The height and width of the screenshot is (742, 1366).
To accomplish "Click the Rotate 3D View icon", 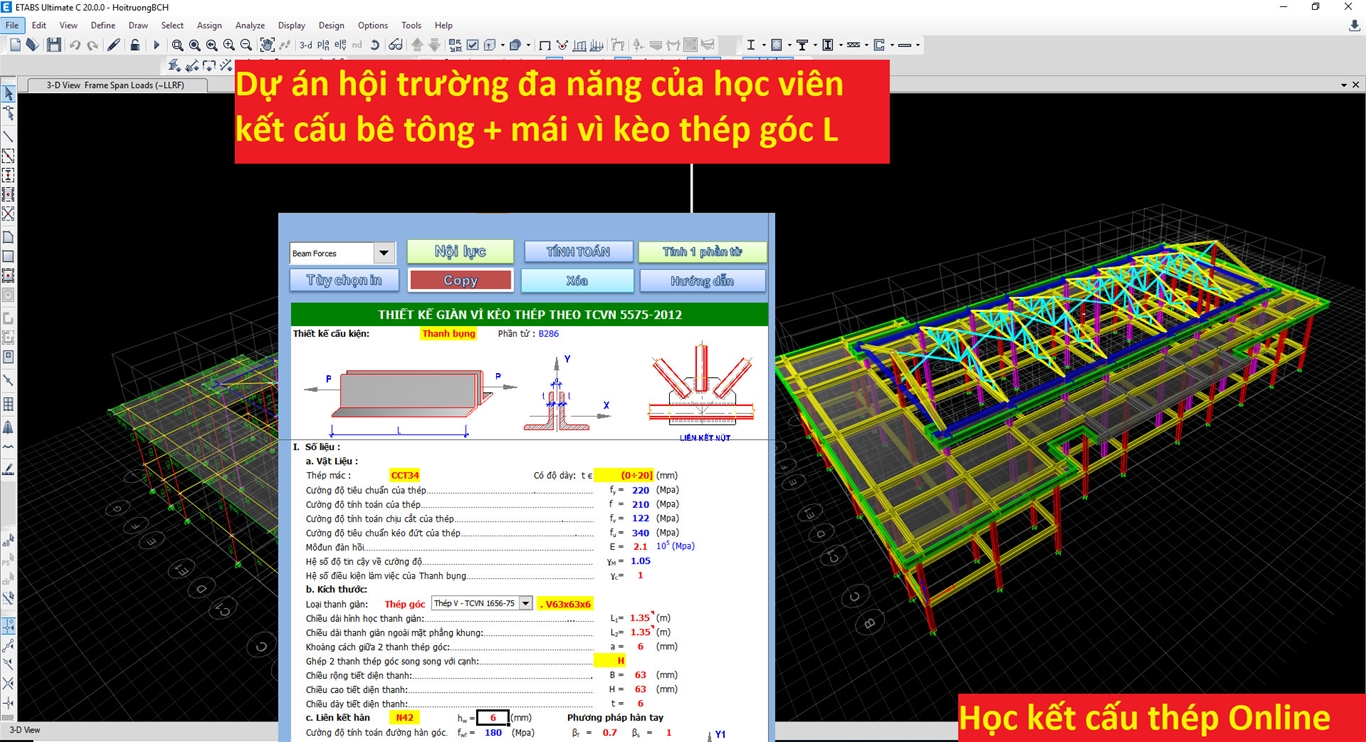I will coord(374,45).
